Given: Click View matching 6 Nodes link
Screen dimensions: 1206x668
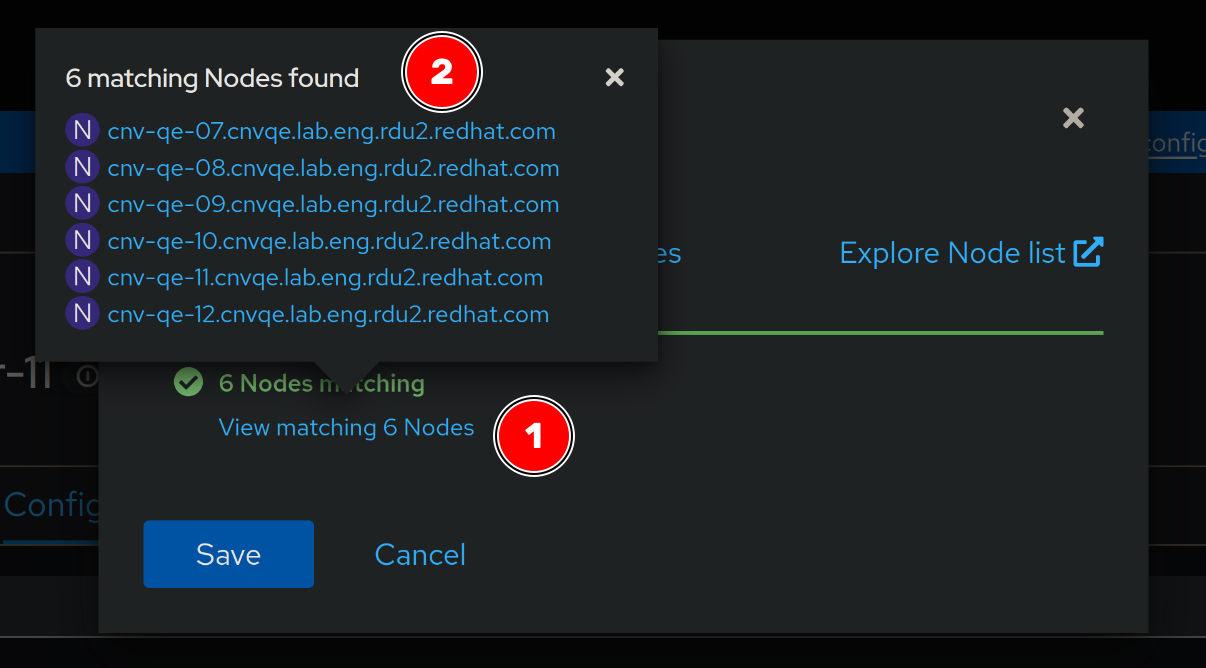Looking at the screenshot, I should [346, 428].
